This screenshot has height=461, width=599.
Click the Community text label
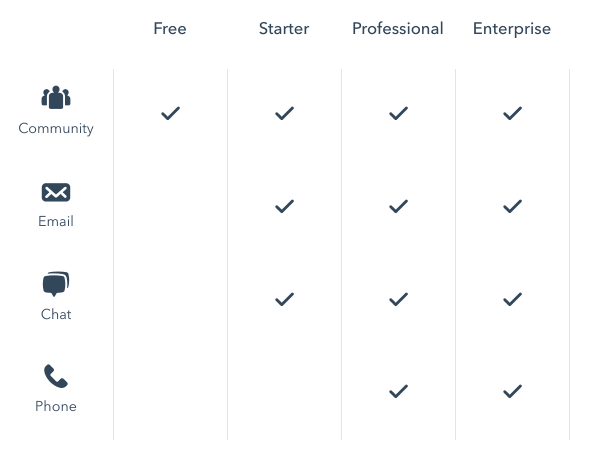[56, 129]
